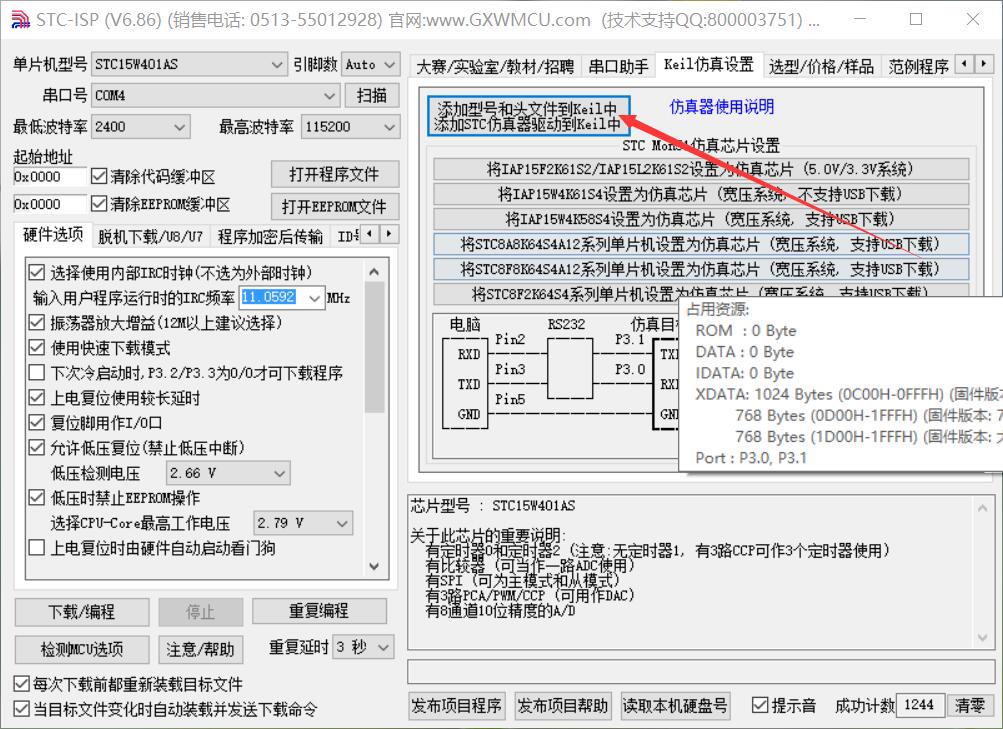This screenshot has height=729, width=1003.
Task: Toggle 提示音 checkbox
Action: (760, 705)
